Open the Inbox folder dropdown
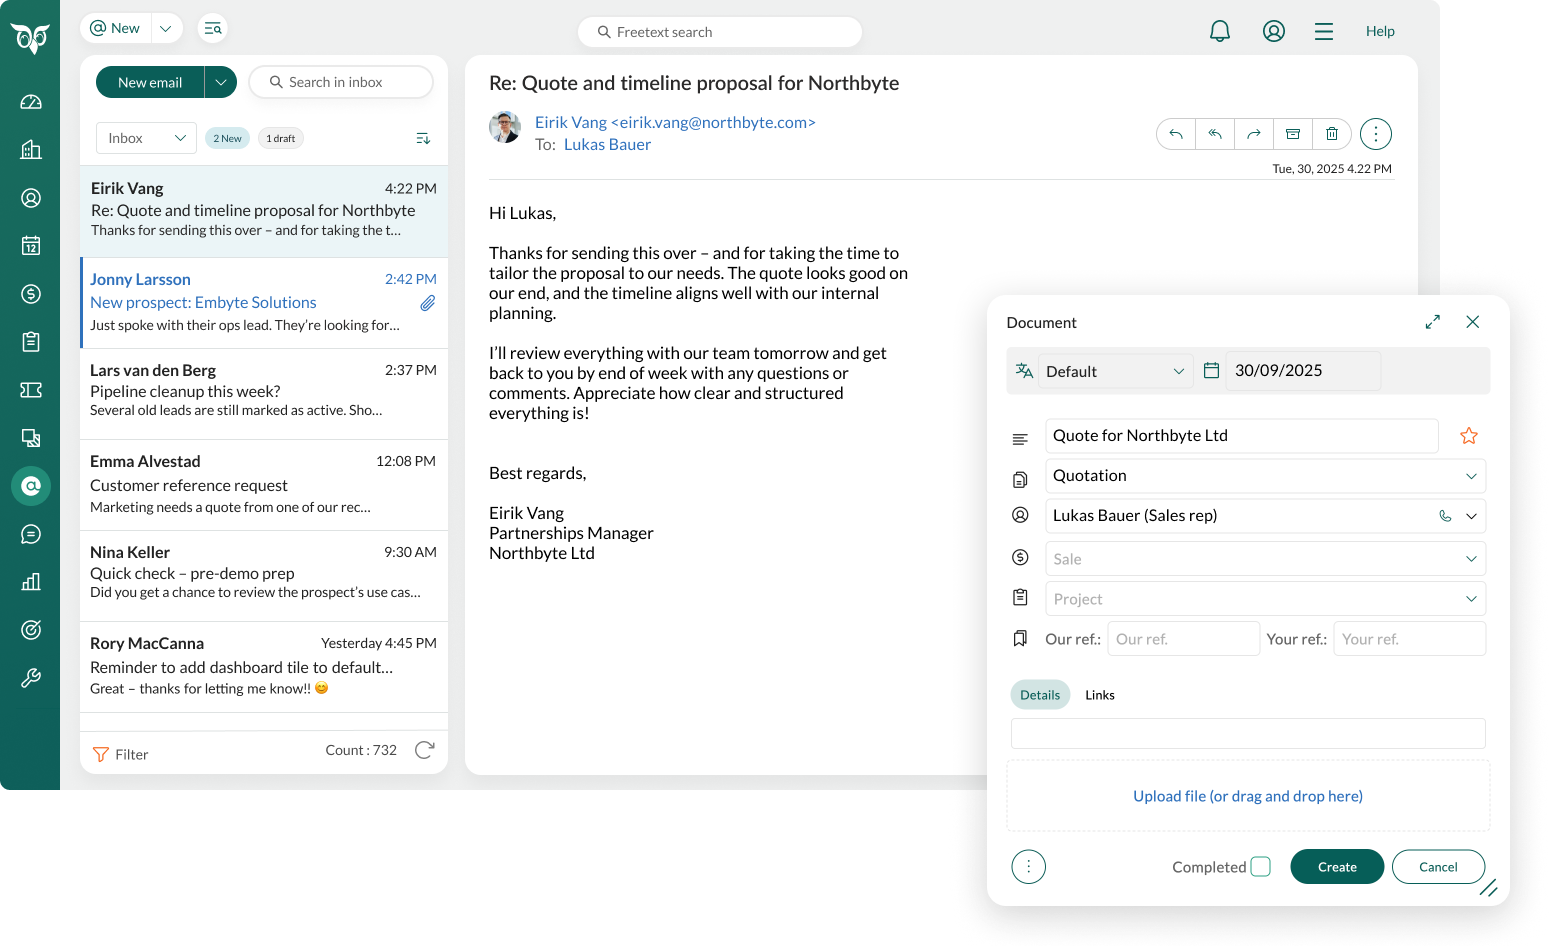Image resolution: width=1550 pixels, height=946 pixels. pyautogui.click(x=146, y=138)
